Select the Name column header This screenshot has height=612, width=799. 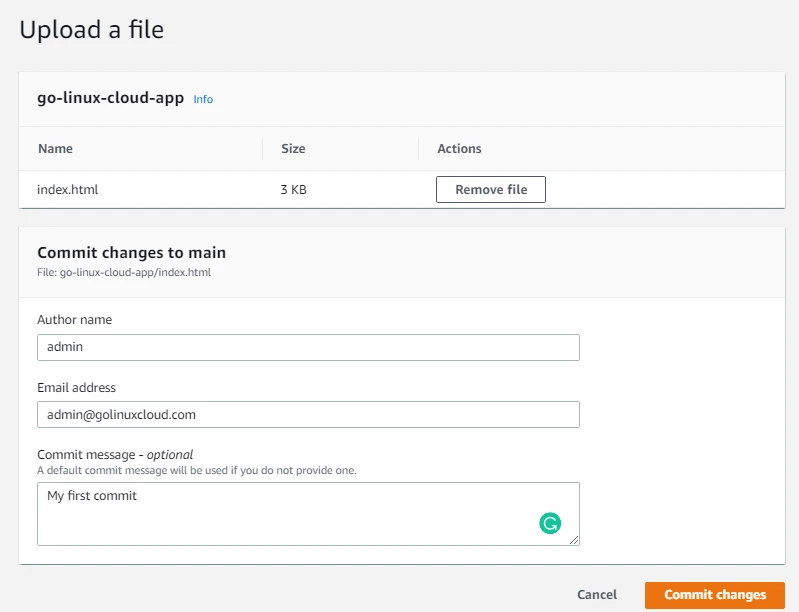(55, 149)
